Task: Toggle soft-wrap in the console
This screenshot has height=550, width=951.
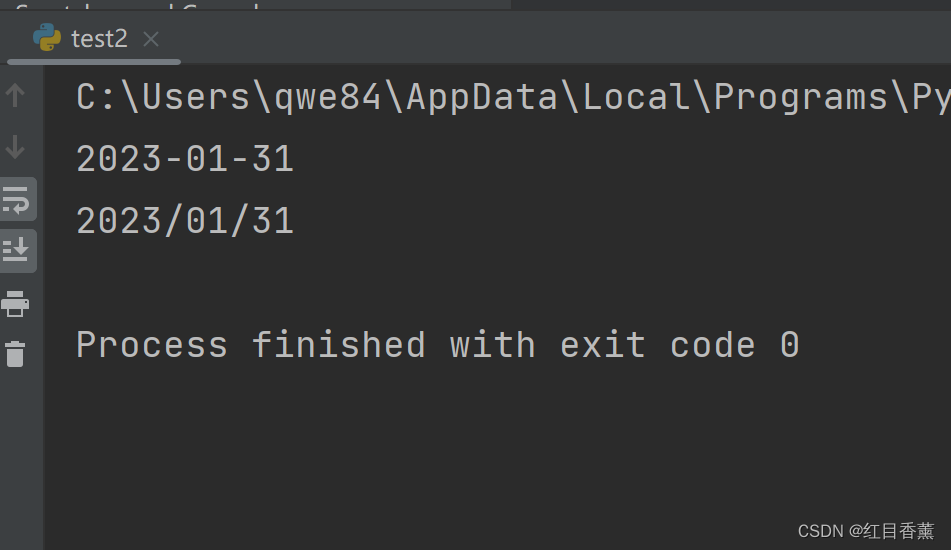Action: point(17,200)
